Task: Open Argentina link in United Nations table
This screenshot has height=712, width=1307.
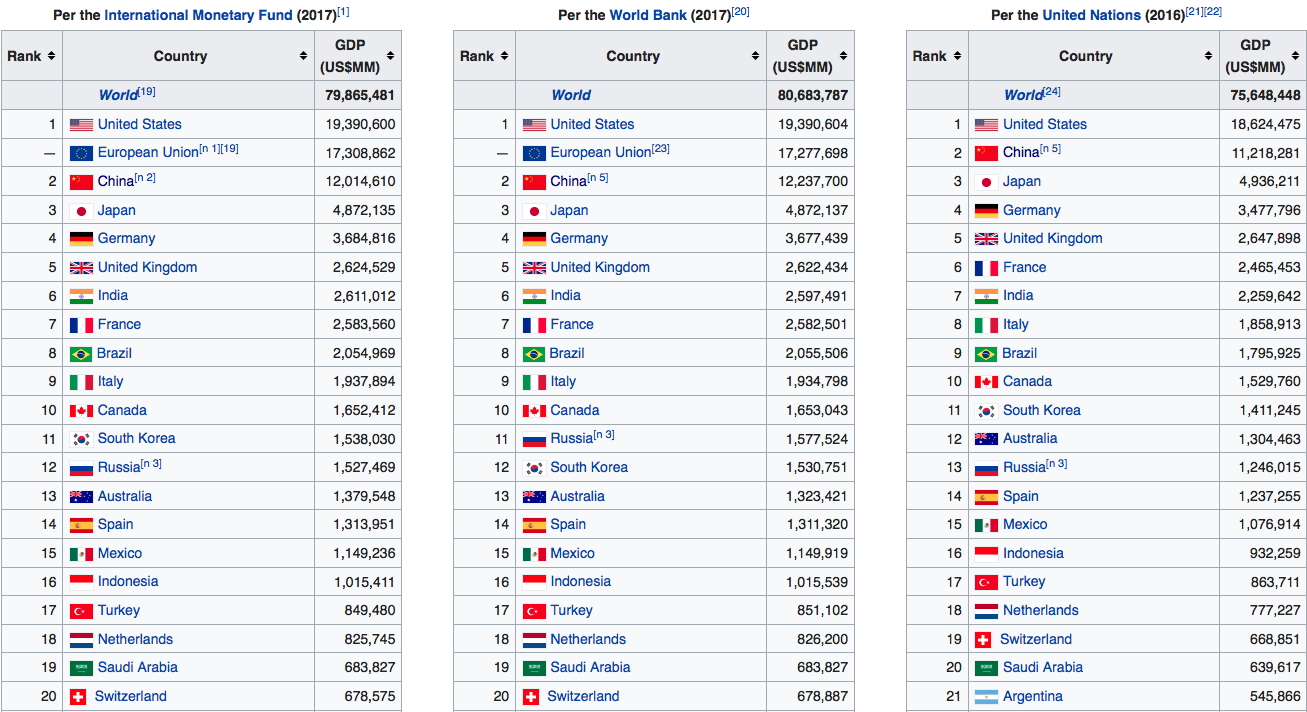Action: tap(1033, 697)
